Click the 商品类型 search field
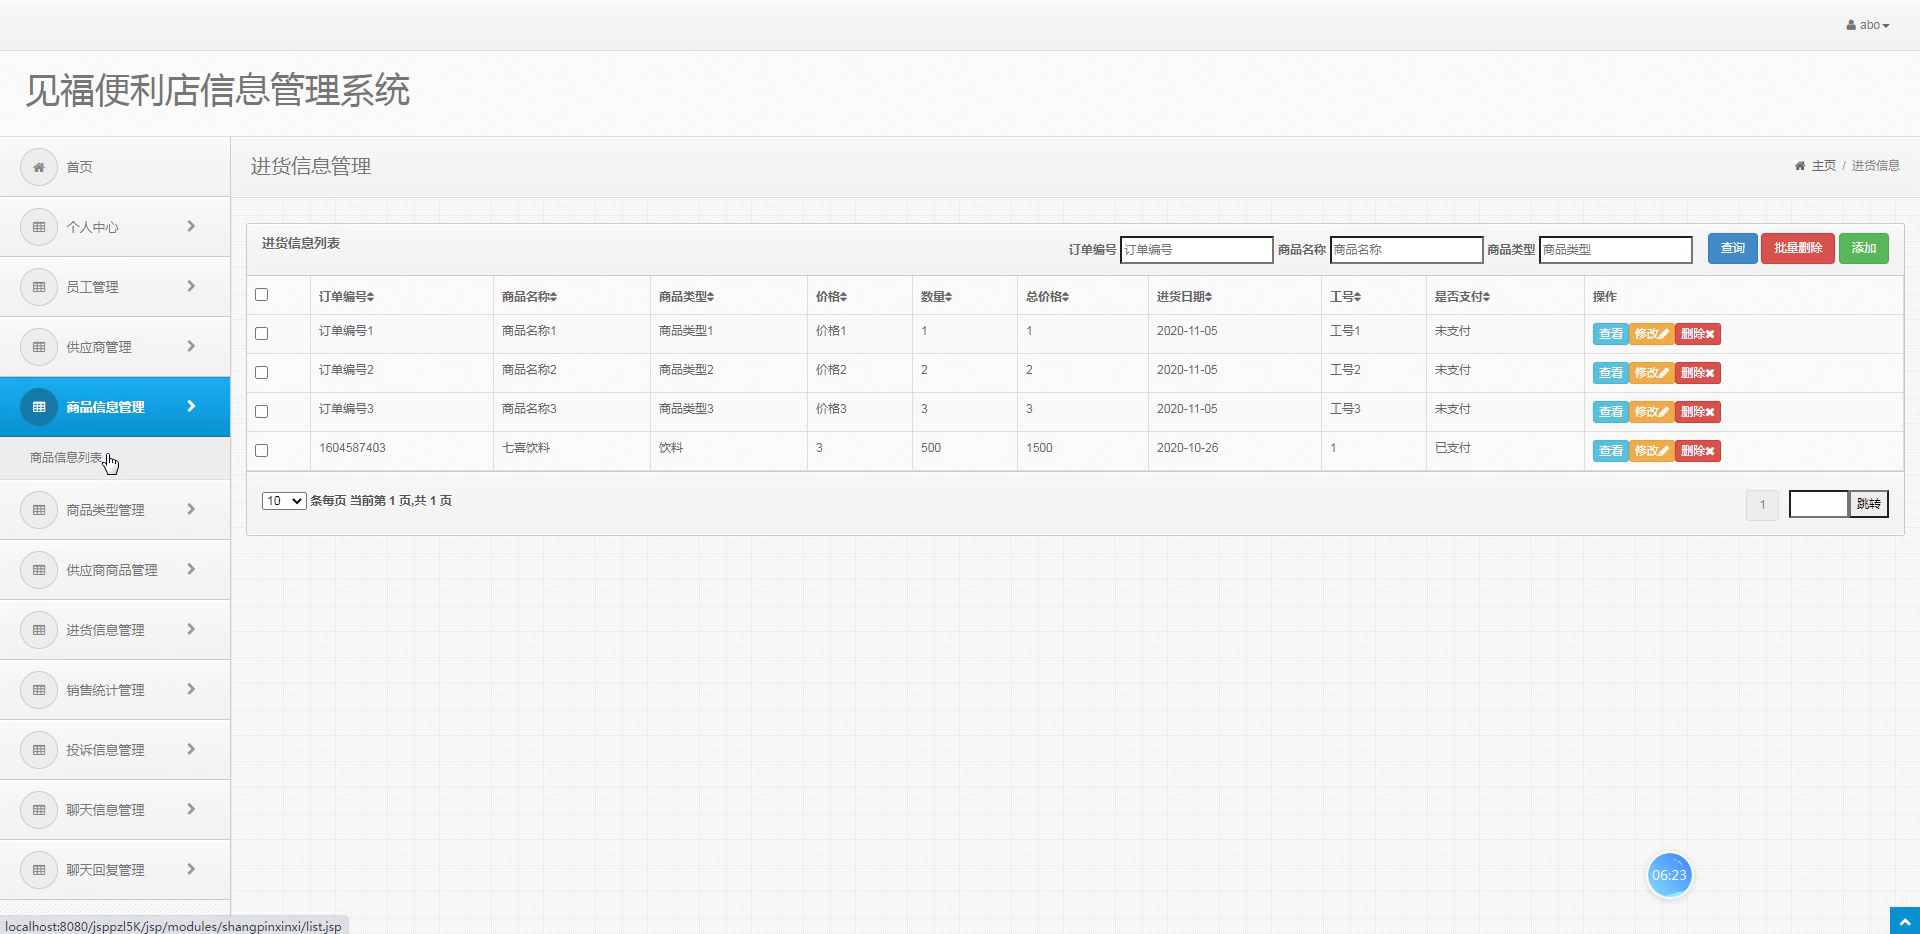 pyautogui.click(x=1615, y=250)
